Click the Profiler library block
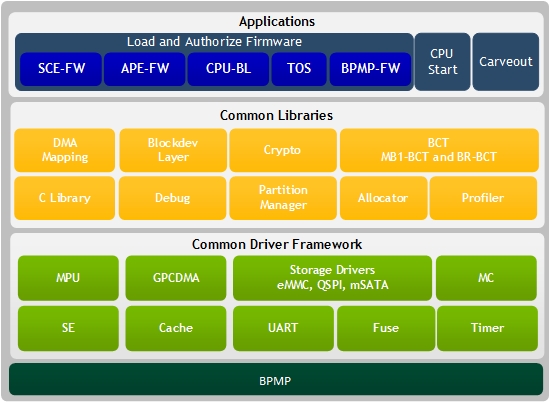The width and height of the screenshot is (550, 402). [x=483, y=198]
